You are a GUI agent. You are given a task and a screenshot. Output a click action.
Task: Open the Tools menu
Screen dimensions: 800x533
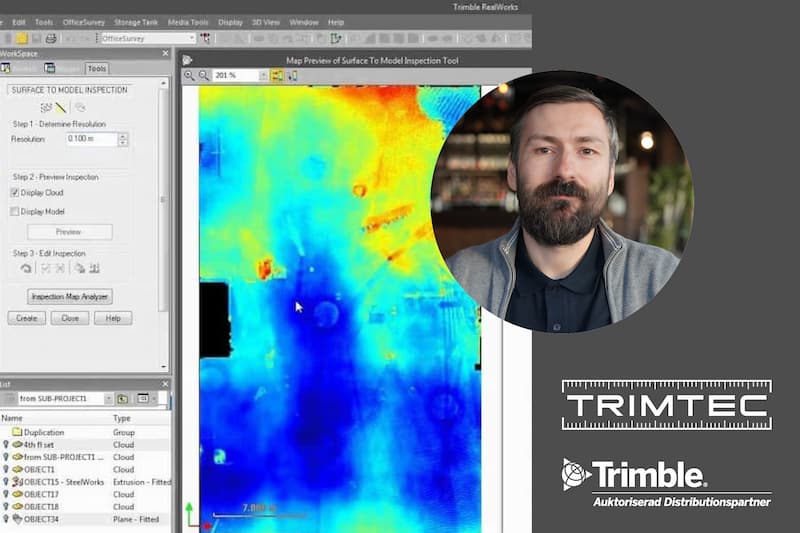click(44, 22)
